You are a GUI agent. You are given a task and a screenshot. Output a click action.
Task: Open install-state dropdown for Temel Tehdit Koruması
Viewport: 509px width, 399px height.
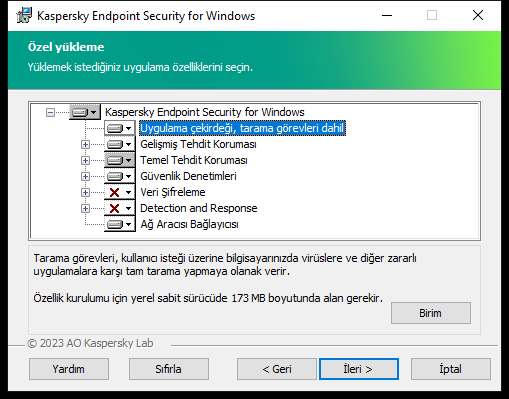(x=120, y=160)
